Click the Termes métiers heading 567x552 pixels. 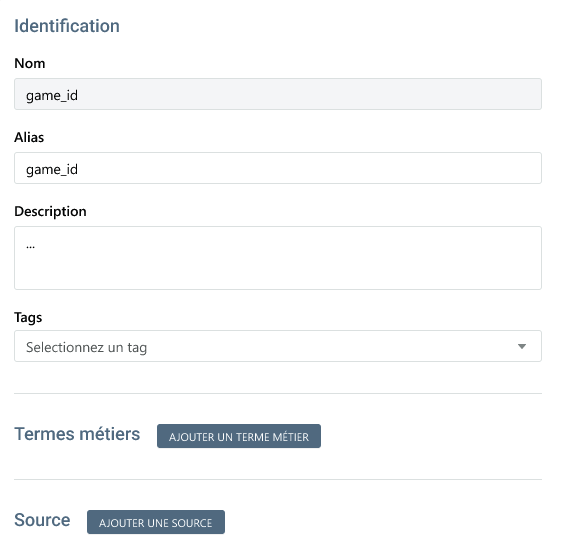click(77, 434)
